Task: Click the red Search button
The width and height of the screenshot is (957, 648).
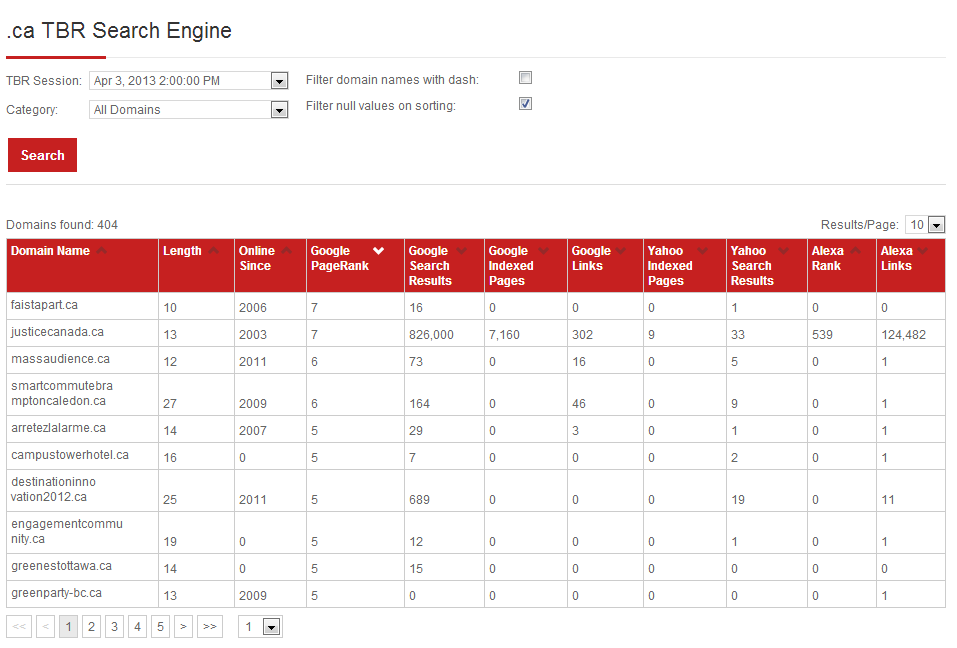Action: (x=42, y=155)
